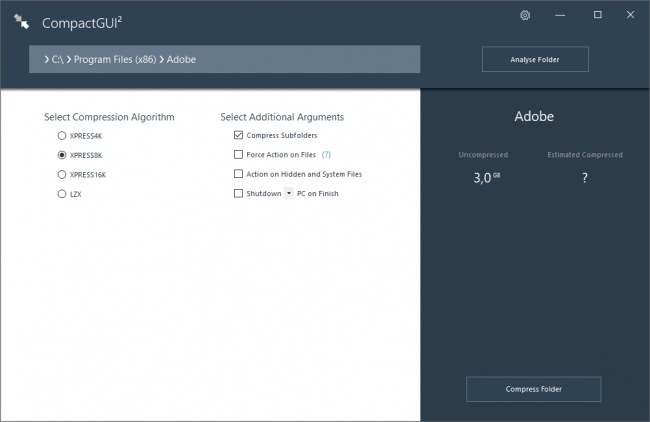Screen dimensions: 650x422
Task: Open the settings gear icon
Action: pyautogui.click(x=525, y=15)
